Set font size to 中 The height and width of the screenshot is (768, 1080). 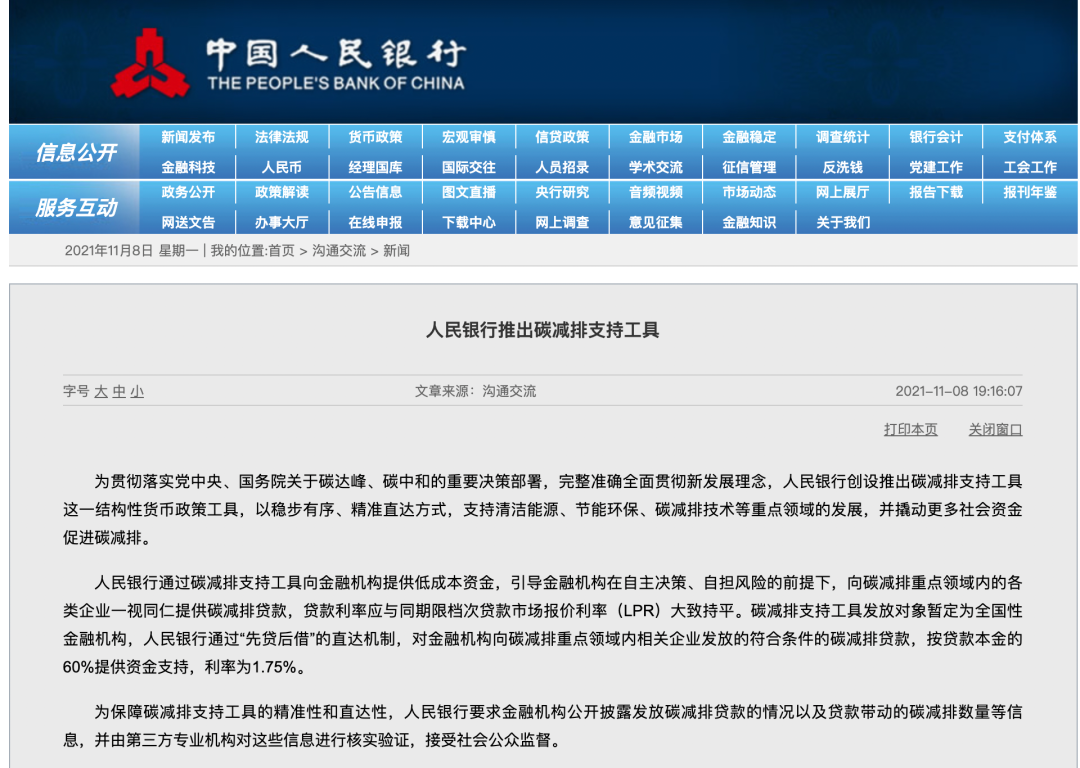tap(119, 391)
